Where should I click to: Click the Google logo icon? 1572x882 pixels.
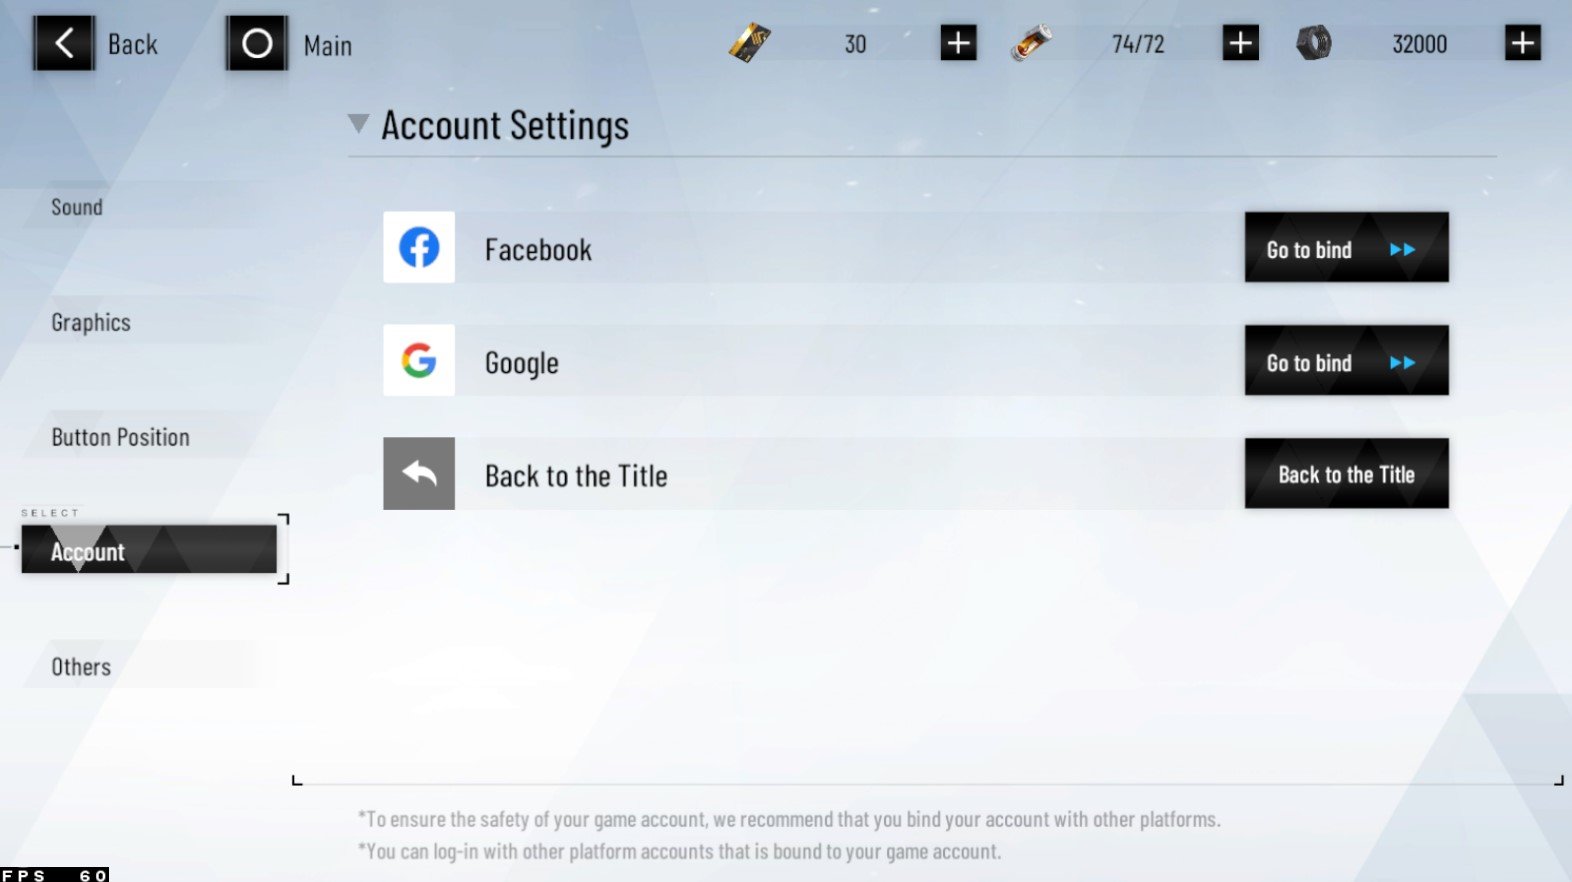tap(419, 360)
